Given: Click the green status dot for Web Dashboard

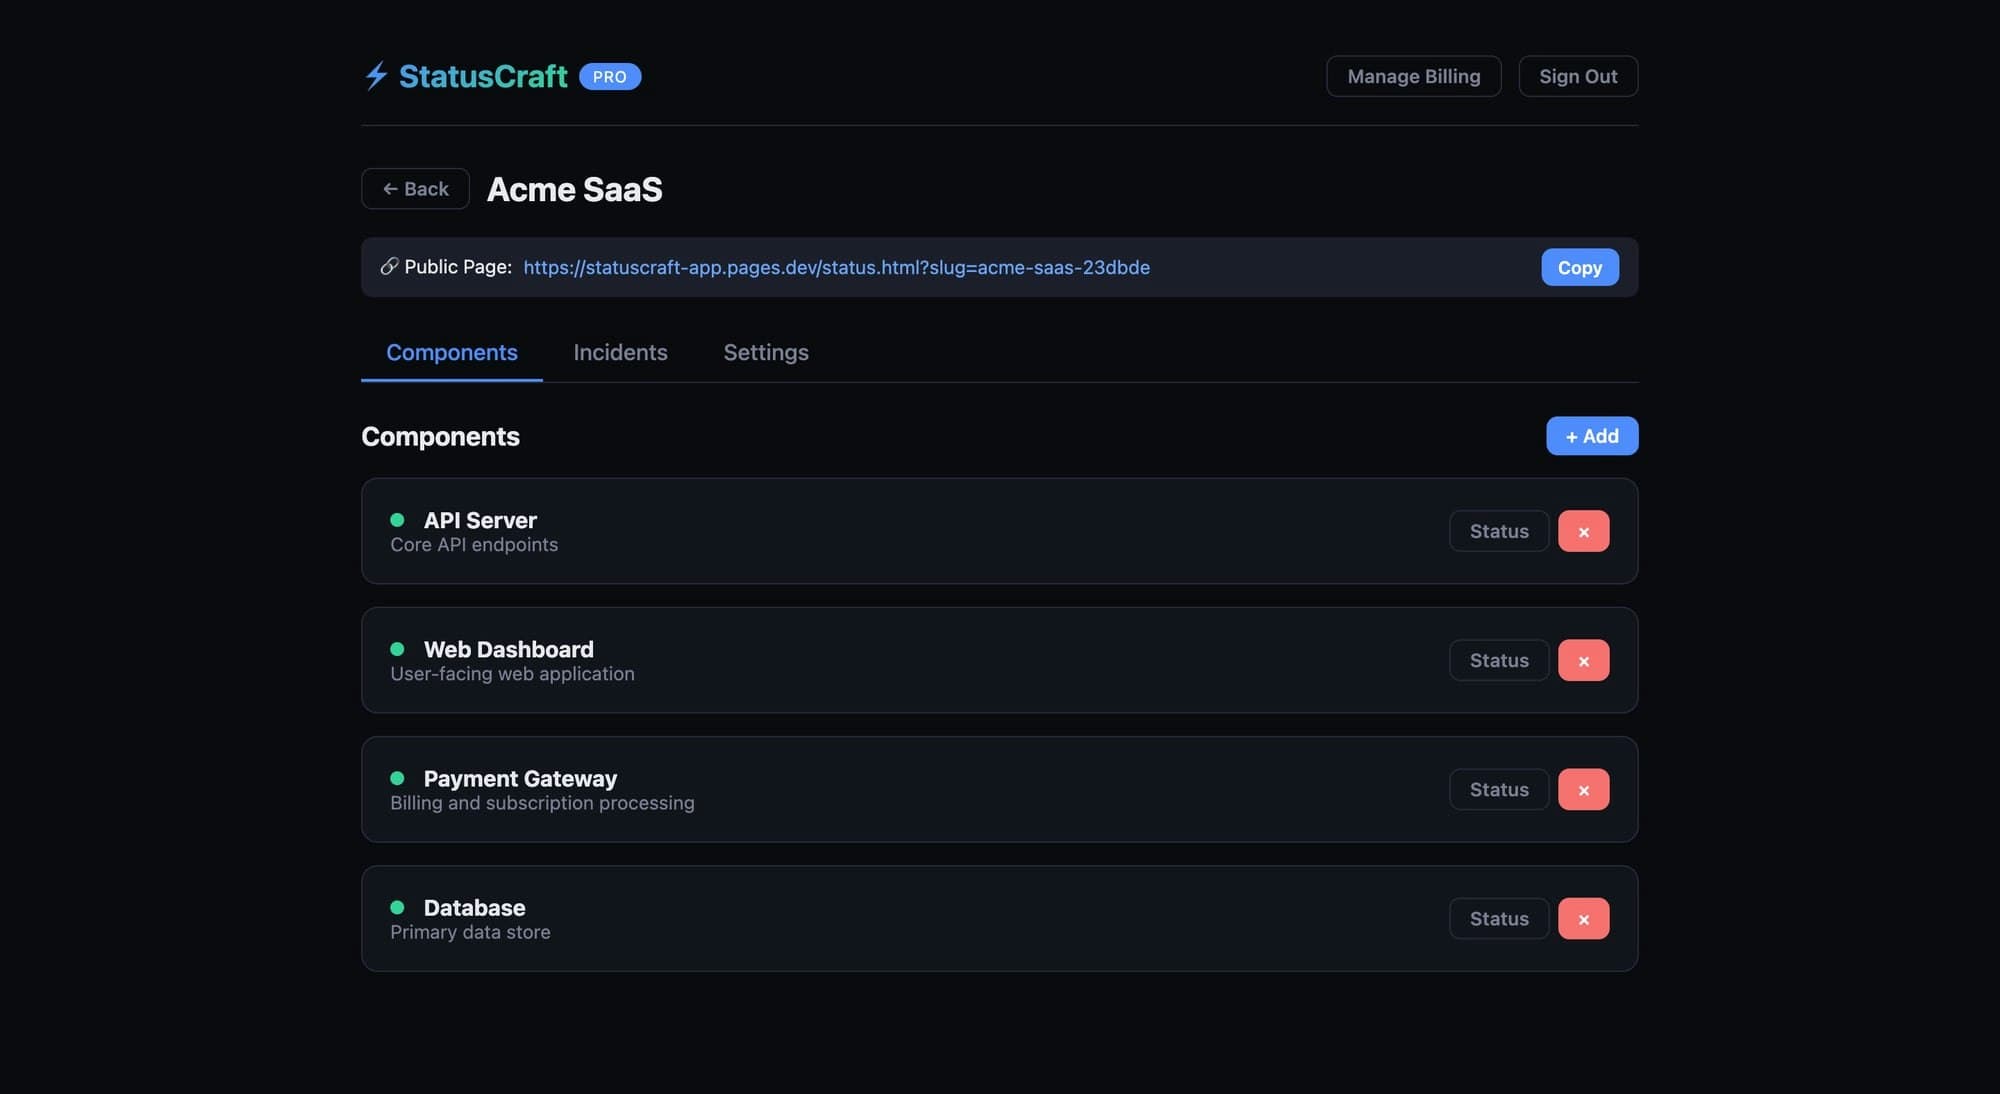Looking at the screenshot, I should 400,648.
